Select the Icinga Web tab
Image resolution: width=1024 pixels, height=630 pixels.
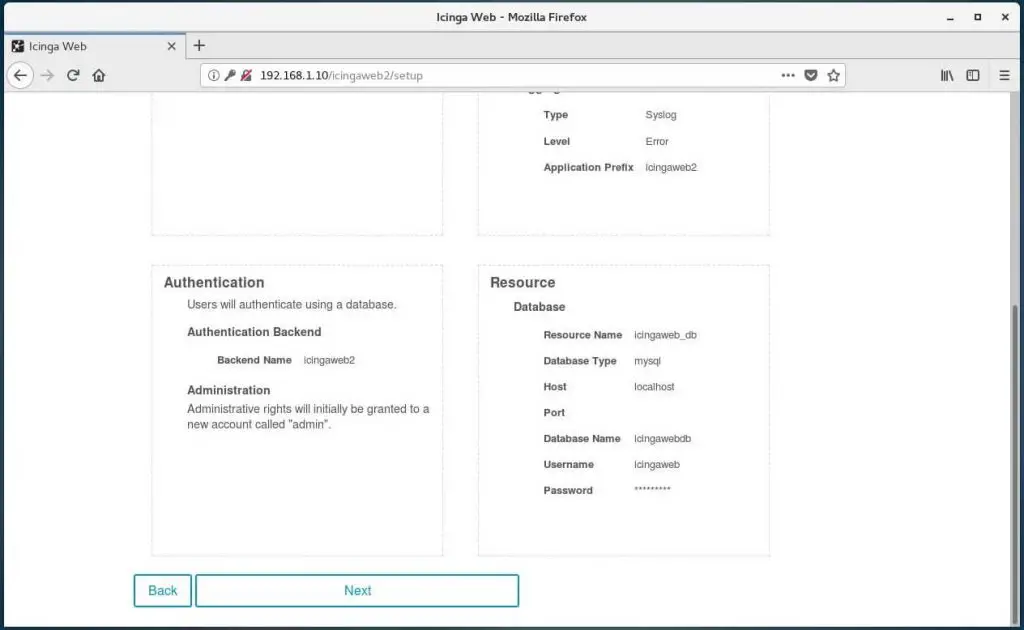point(95,46)
